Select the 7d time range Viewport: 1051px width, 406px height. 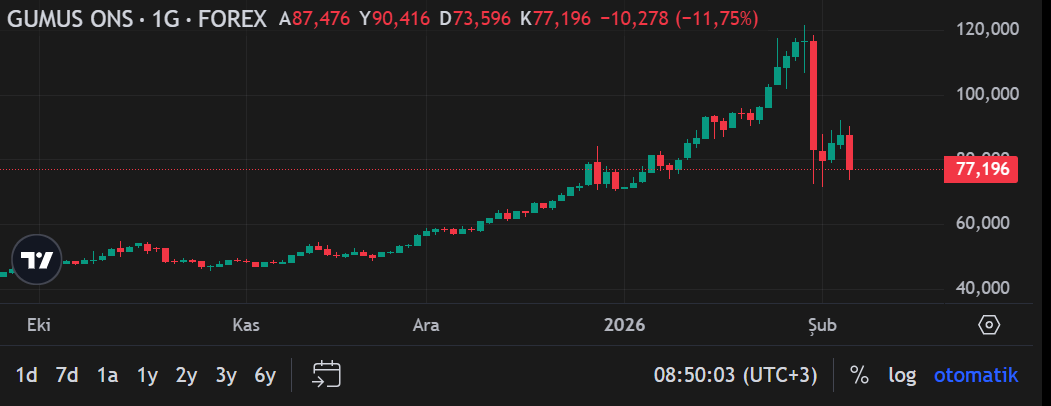[x=67, y=375]
